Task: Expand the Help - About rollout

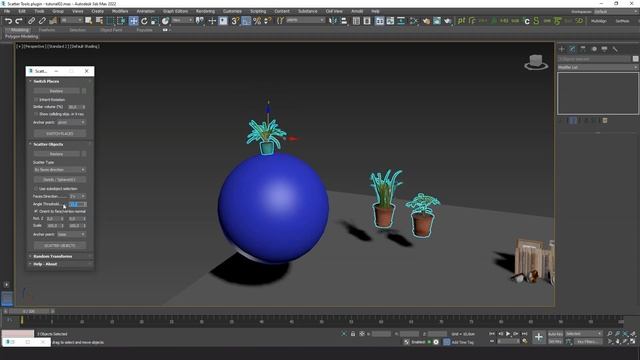Action: click(45, 264)
